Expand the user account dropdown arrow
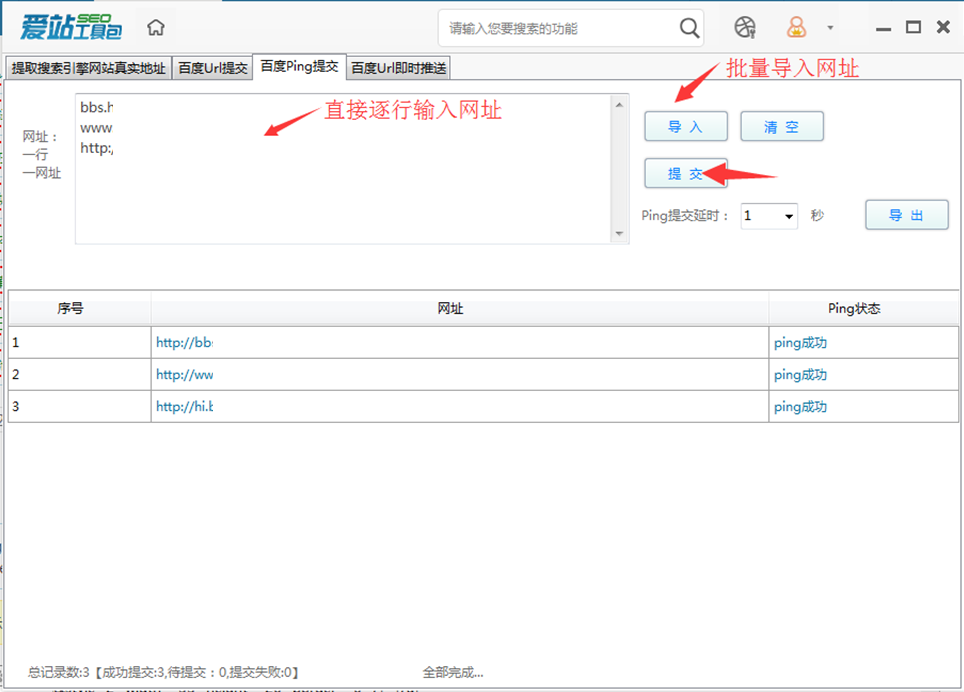Image resolution: width=964 pixels, height=692 pixels. point(828,28)
